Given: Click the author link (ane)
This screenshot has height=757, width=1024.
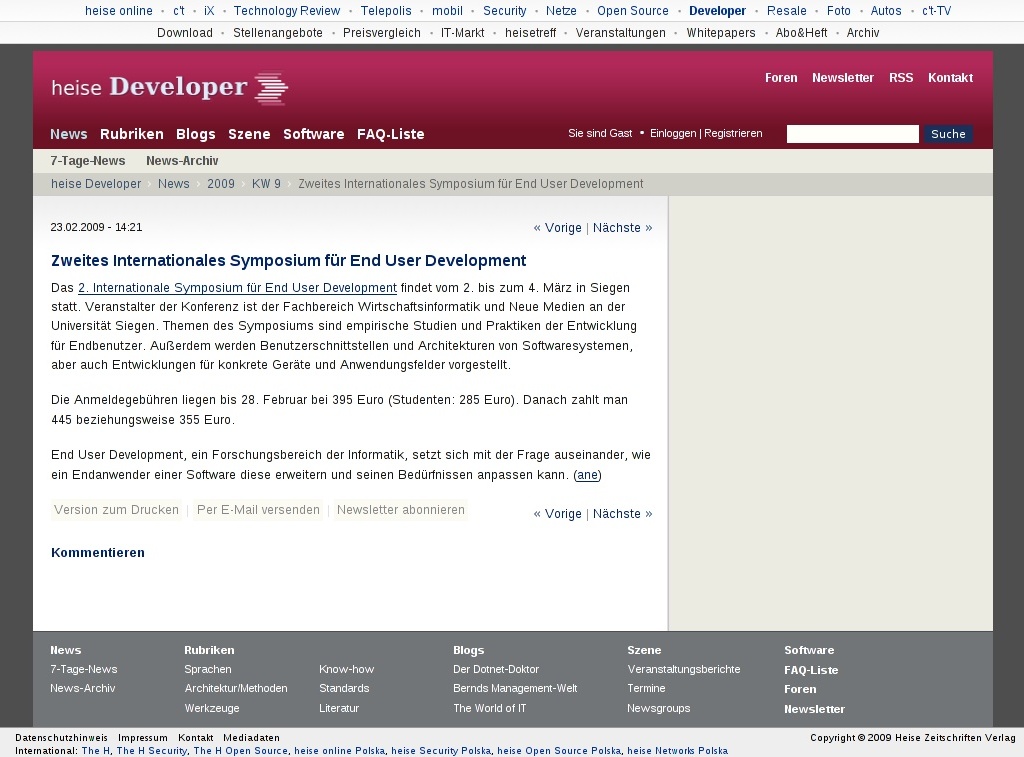Looking at the screenshot, I should point(587,475).
